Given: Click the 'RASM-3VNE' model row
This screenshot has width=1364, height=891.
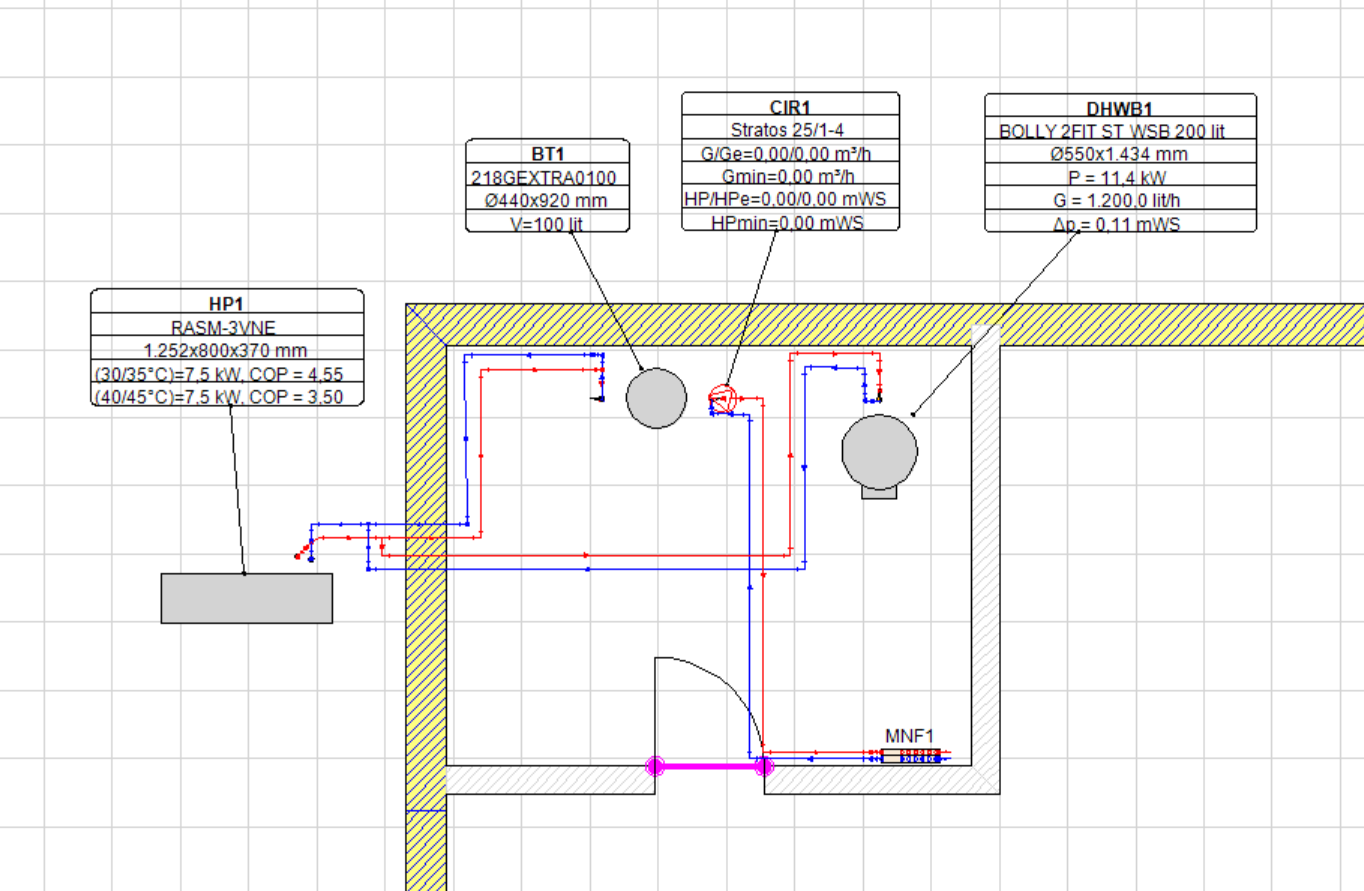Looking at the screenshot, I should [227, 324].
